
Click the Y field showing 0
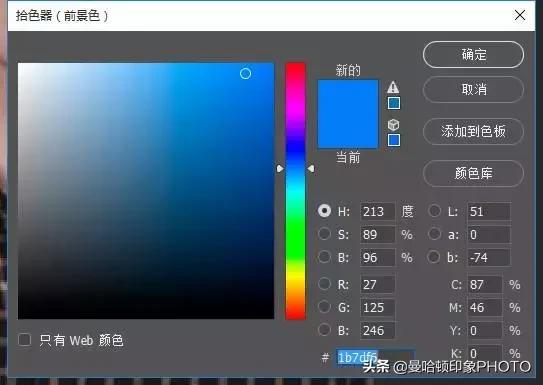(x=485, y=330)
